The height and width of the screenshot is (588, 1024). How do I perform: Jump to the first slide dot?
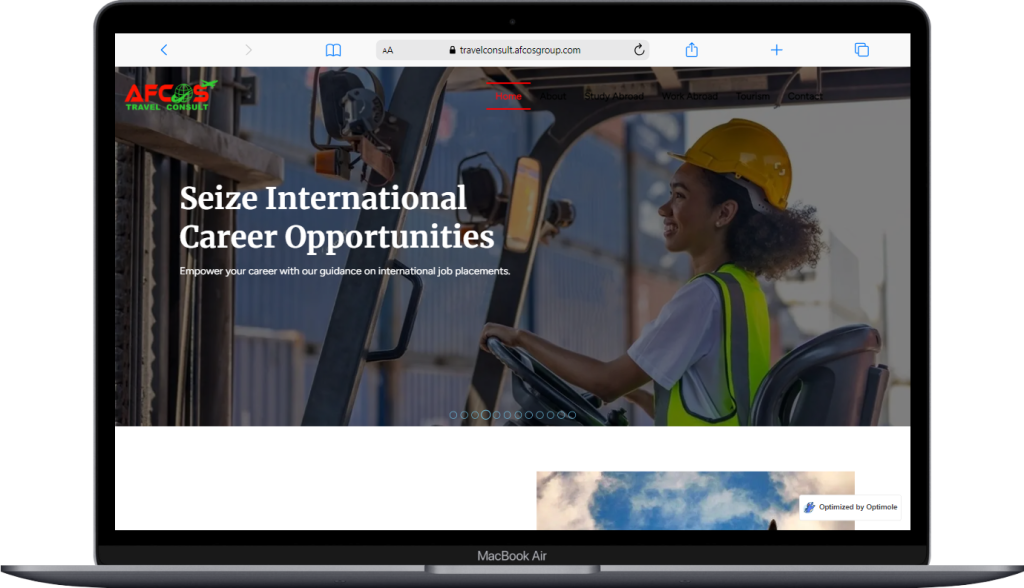[453, 414]
